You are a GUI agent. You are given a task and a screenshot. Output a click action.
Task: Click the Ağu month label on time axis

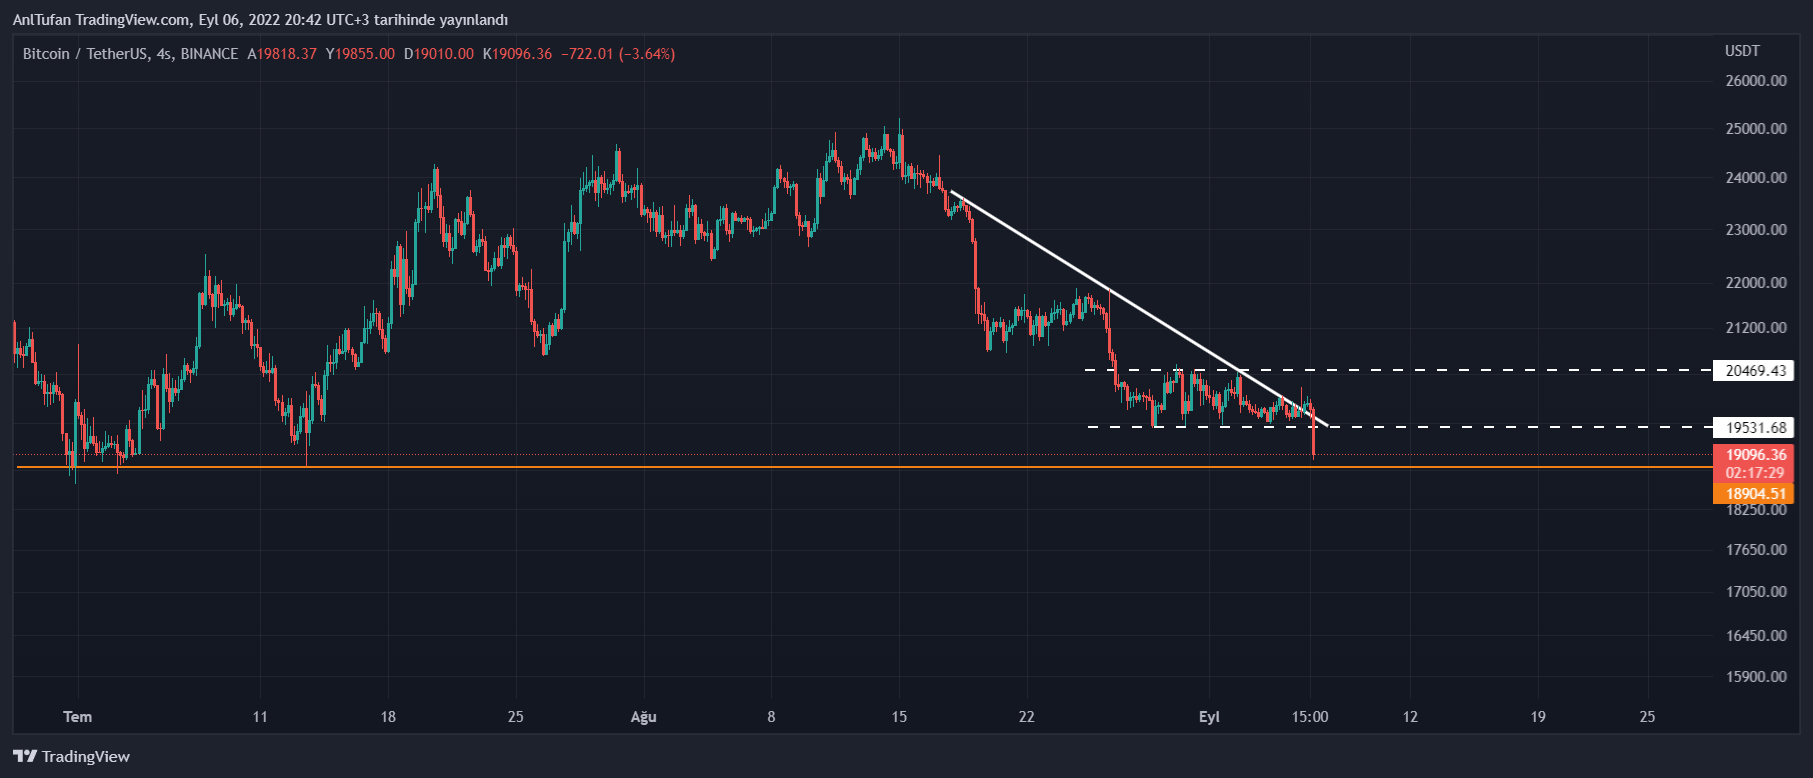click(x=643, y=717)
